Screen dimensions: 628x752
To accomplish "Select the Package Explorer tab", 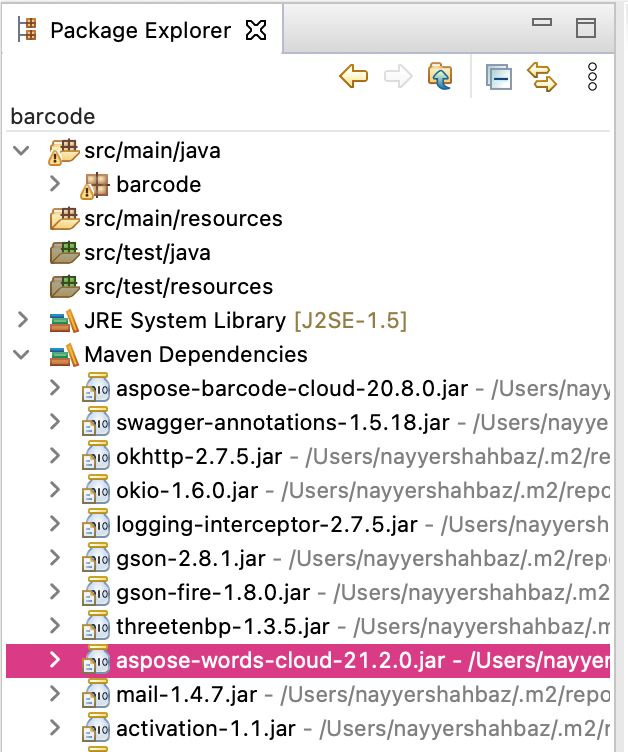I will [x=139, y=30].
